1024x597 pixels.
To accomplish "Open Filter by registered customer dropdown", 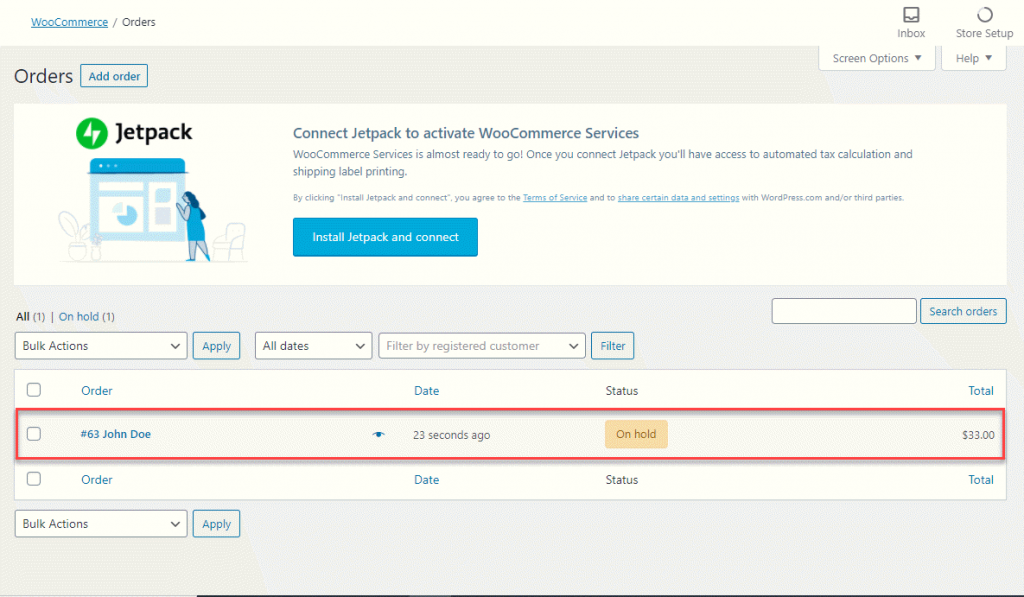I will [x=482, y=346].
